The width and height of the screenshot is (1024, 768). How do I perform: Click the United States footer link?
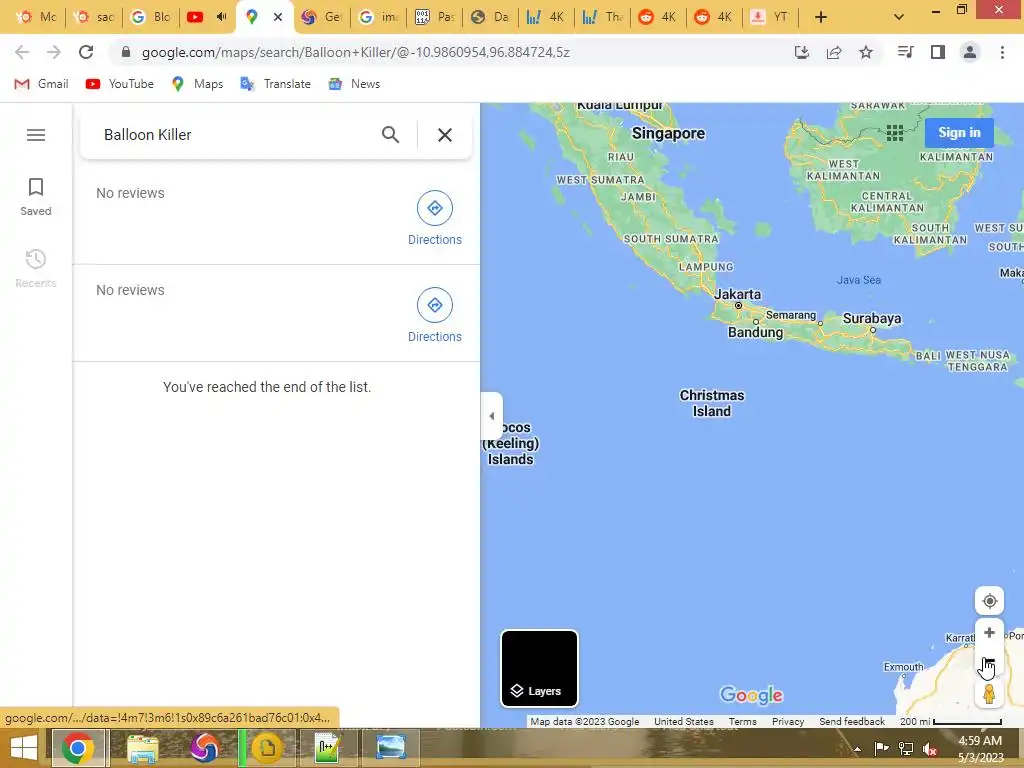pyautogui.click(x=684, y=722)
